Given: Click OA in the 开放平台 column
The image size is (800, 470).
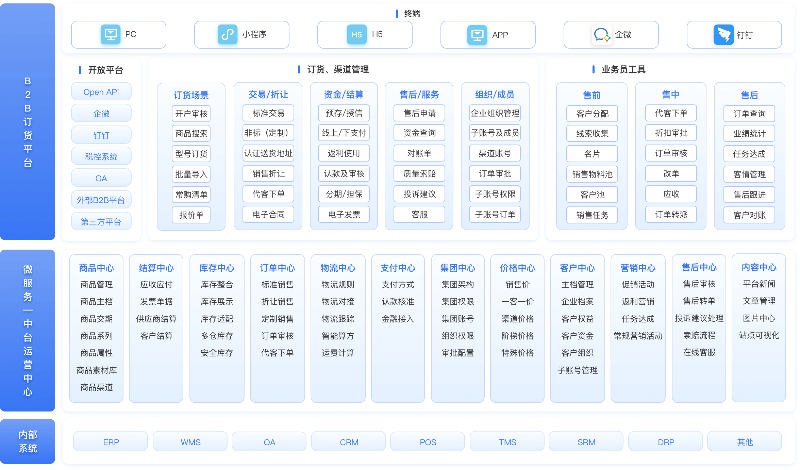Looking at the screenshot, I should [x=102, y=178].
